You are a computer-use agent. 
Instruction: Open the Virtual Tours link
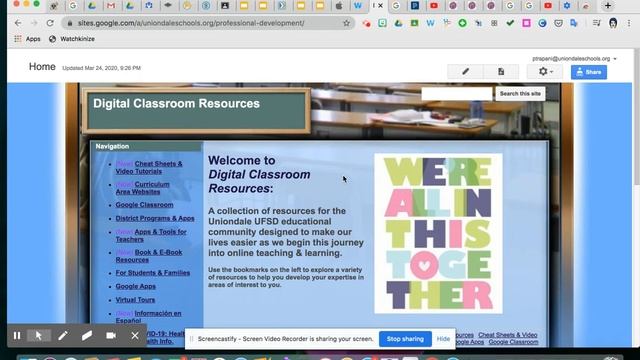tap(135, 300)
